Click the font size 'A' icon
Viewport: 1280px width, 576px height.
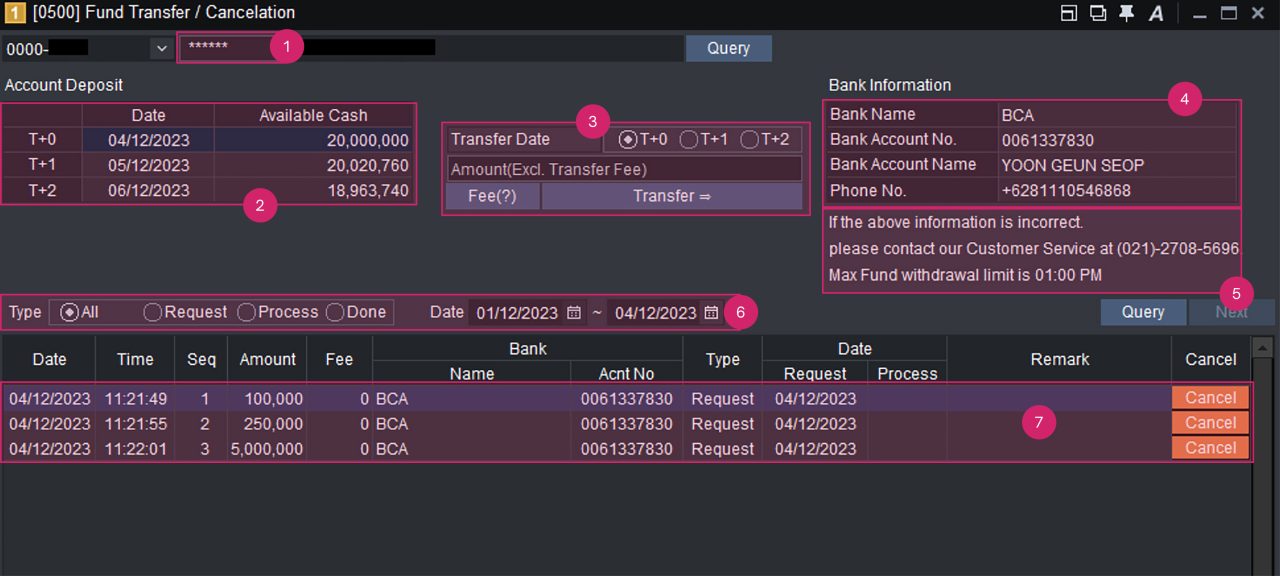1156,13
